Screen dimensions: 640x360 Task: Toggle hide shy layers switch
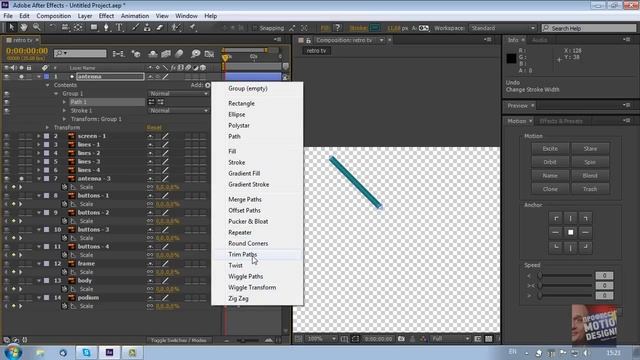153,53
